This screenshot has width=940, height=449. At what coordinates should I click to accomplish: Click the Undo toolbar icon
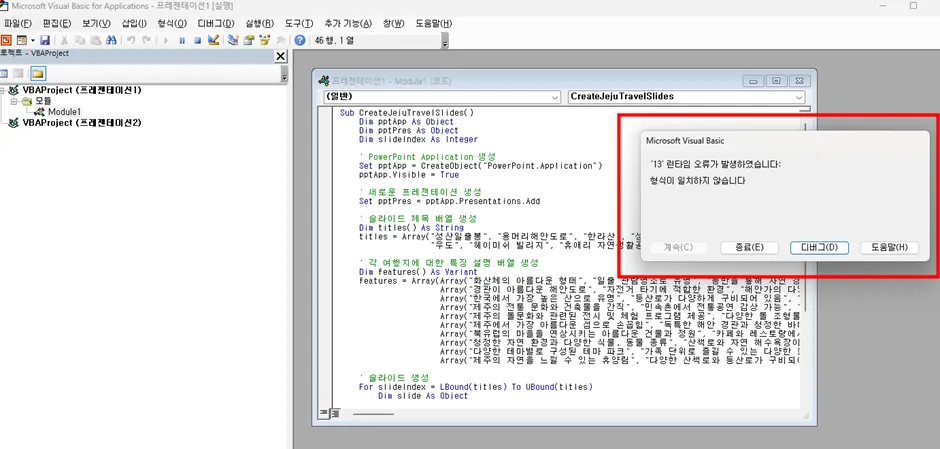point(131,40)
